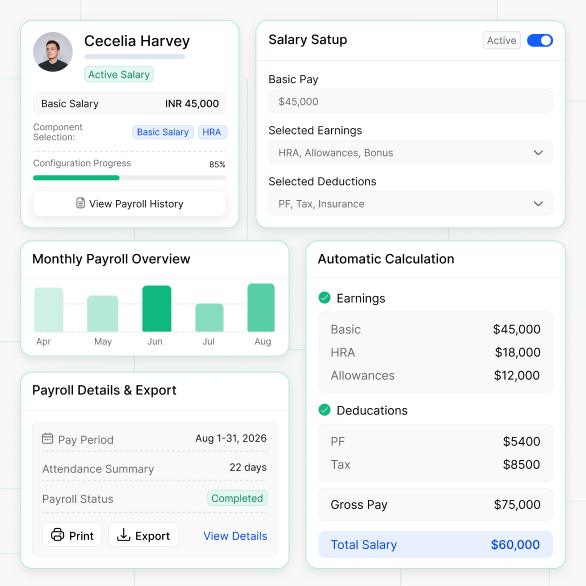
Task: Click the Export button
Action: (x=144, y=535)
